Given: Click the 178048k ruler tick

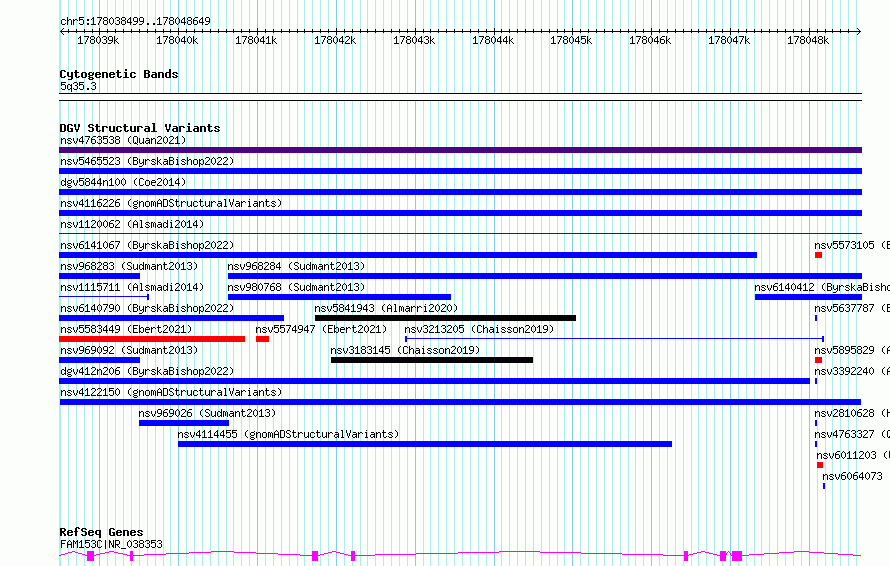Looking at the screenshot, I should [808, 40].
